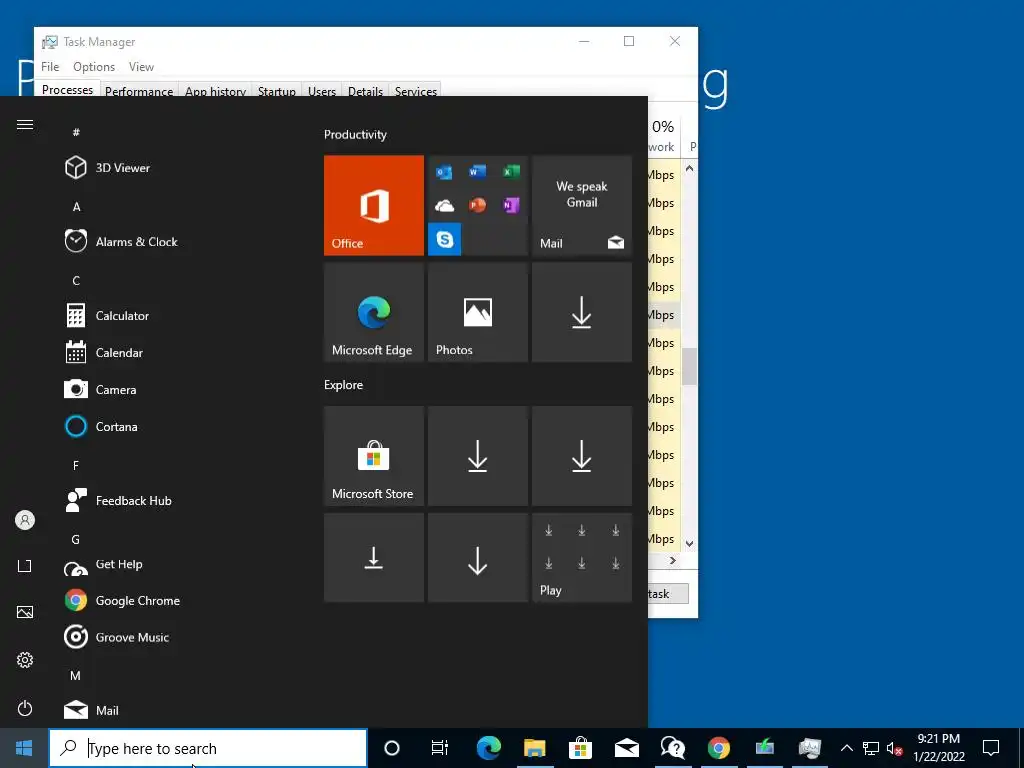
Task: Open the volume control in tray
Action: pos(894,748)
